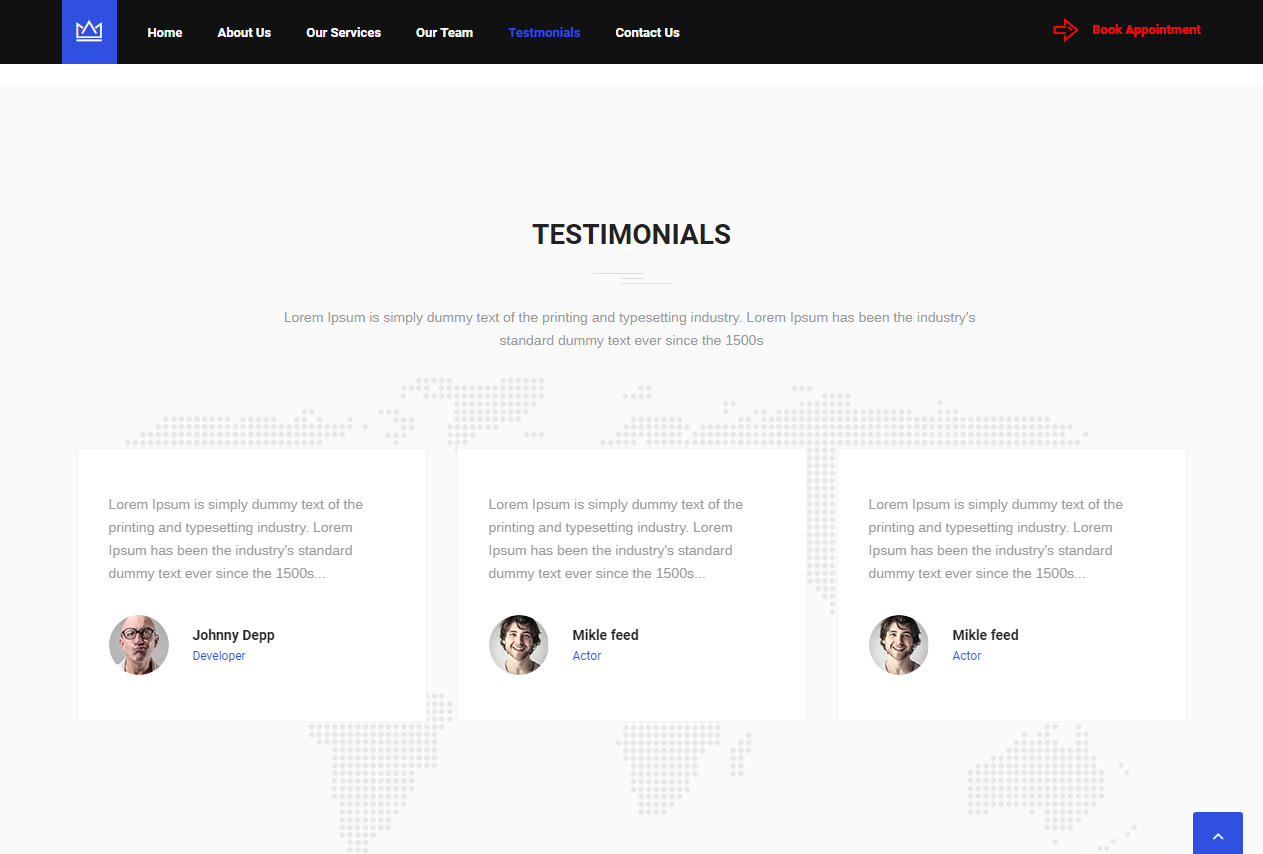Click the testimonial text in Johnny Depp's card
Viewport: 1263px width, 854px height.
(236, 539)
